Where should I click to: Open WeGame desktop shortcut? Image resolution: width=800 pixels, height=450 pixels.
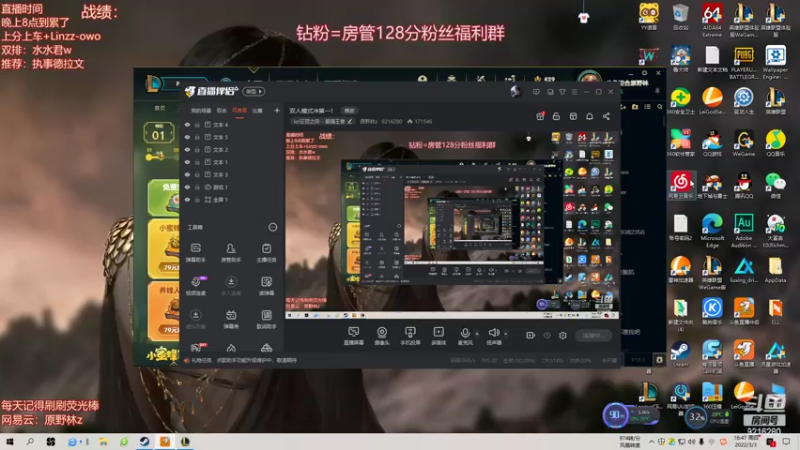click(744, 143)
